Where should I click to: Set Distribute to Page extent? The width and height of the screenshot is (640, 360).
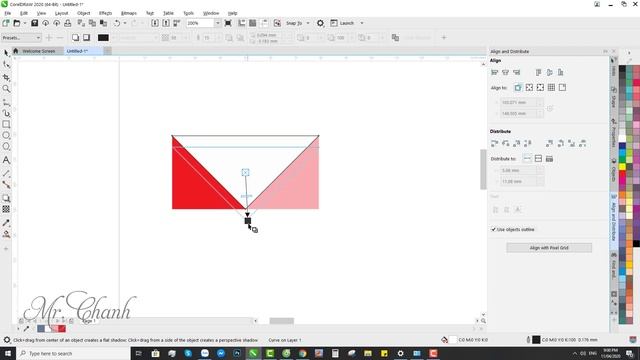click(x=538, y=158)
